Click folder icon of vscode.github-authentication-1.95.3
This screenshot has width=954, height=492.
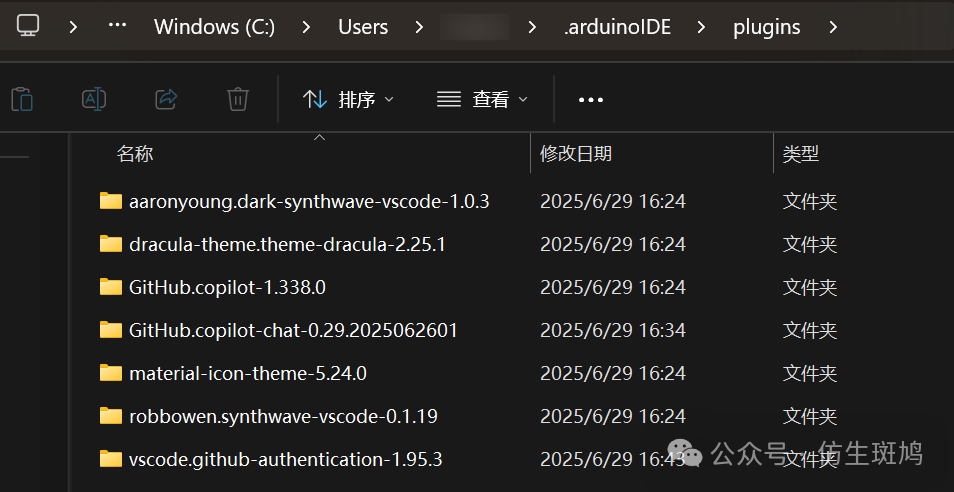click(x=111, y=459)
